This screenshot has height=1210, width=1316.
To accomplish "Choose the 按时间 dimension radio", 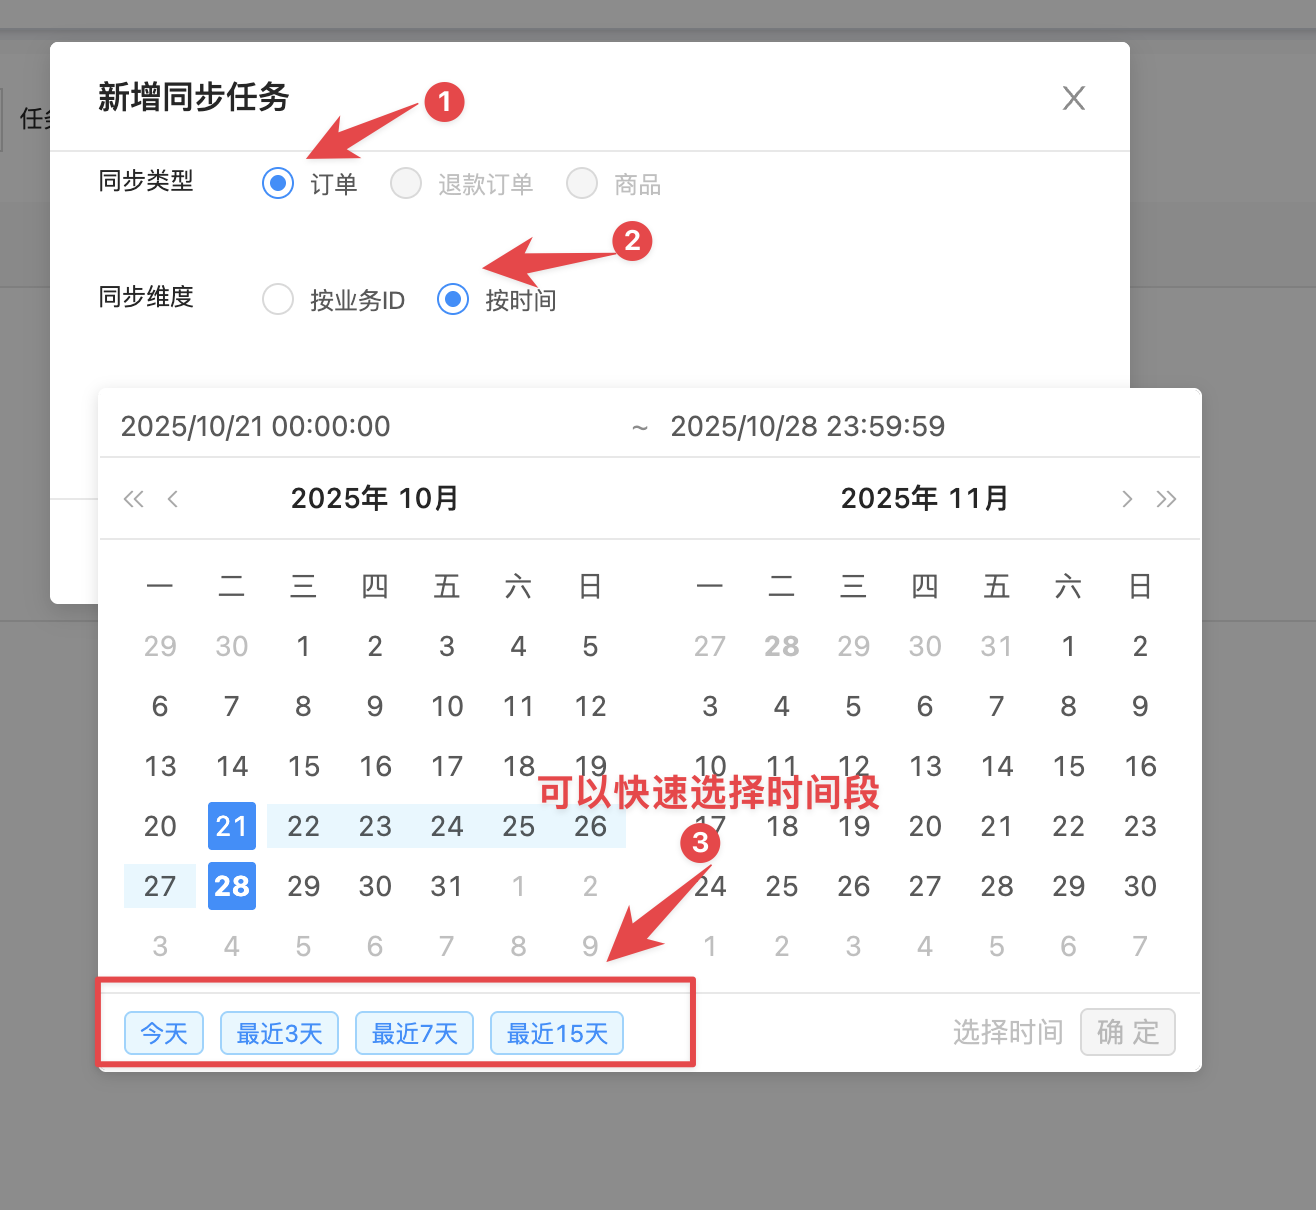I will (453, 299).
